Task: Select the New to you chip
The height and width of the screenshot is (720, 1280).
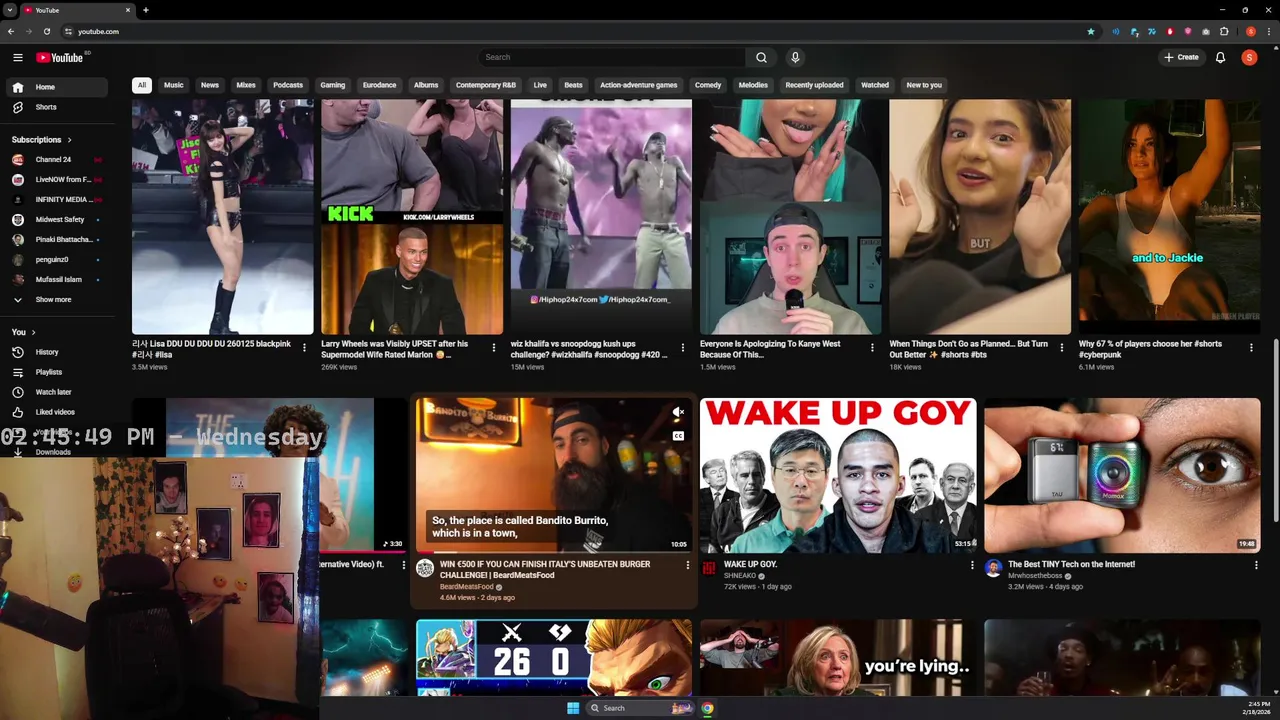Action: 924,85
